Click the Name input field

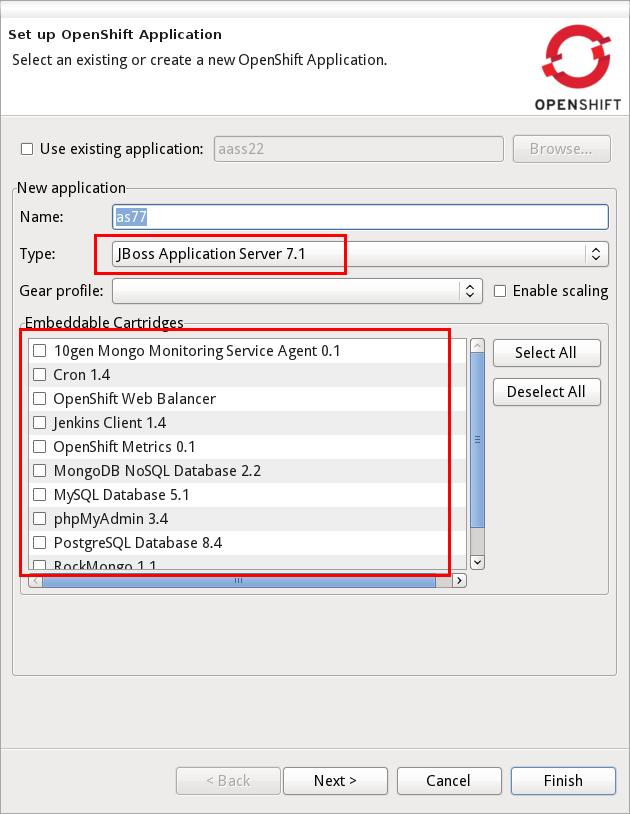point(360,217)
